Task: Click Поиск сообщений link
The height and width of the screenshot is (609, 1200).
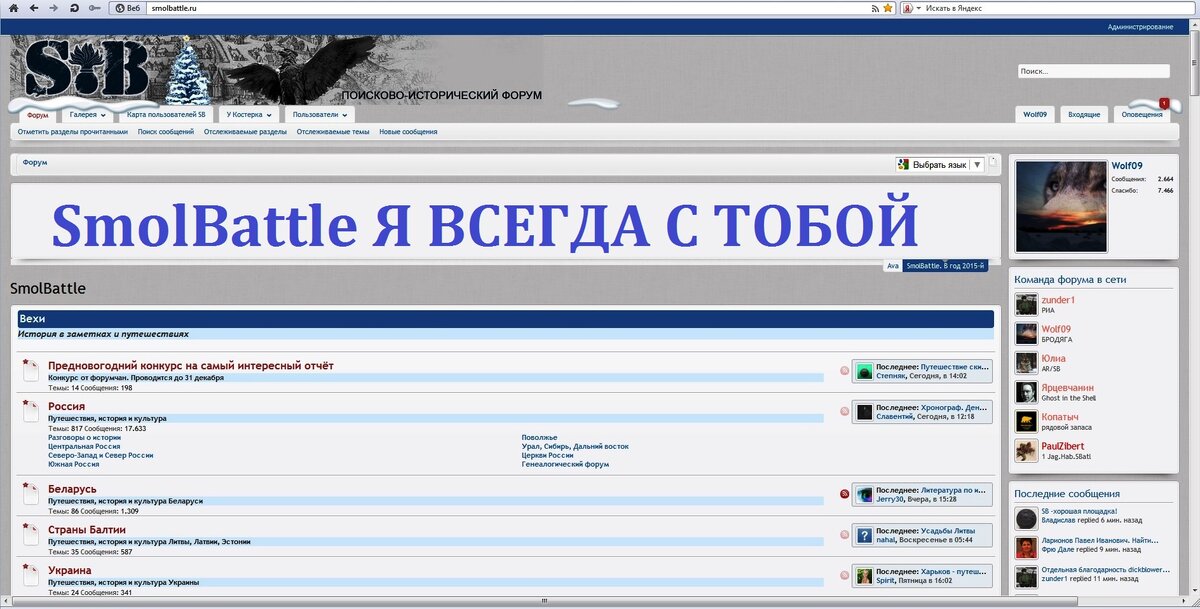Action: [166, 132]
